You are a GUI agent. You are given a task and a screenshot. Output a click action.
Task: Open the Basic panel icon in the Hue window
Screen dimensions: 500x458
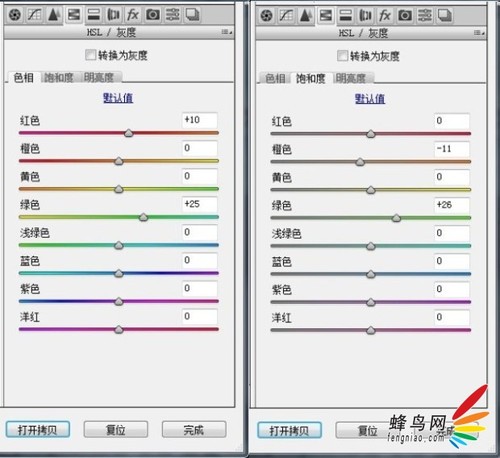point(15,15)
